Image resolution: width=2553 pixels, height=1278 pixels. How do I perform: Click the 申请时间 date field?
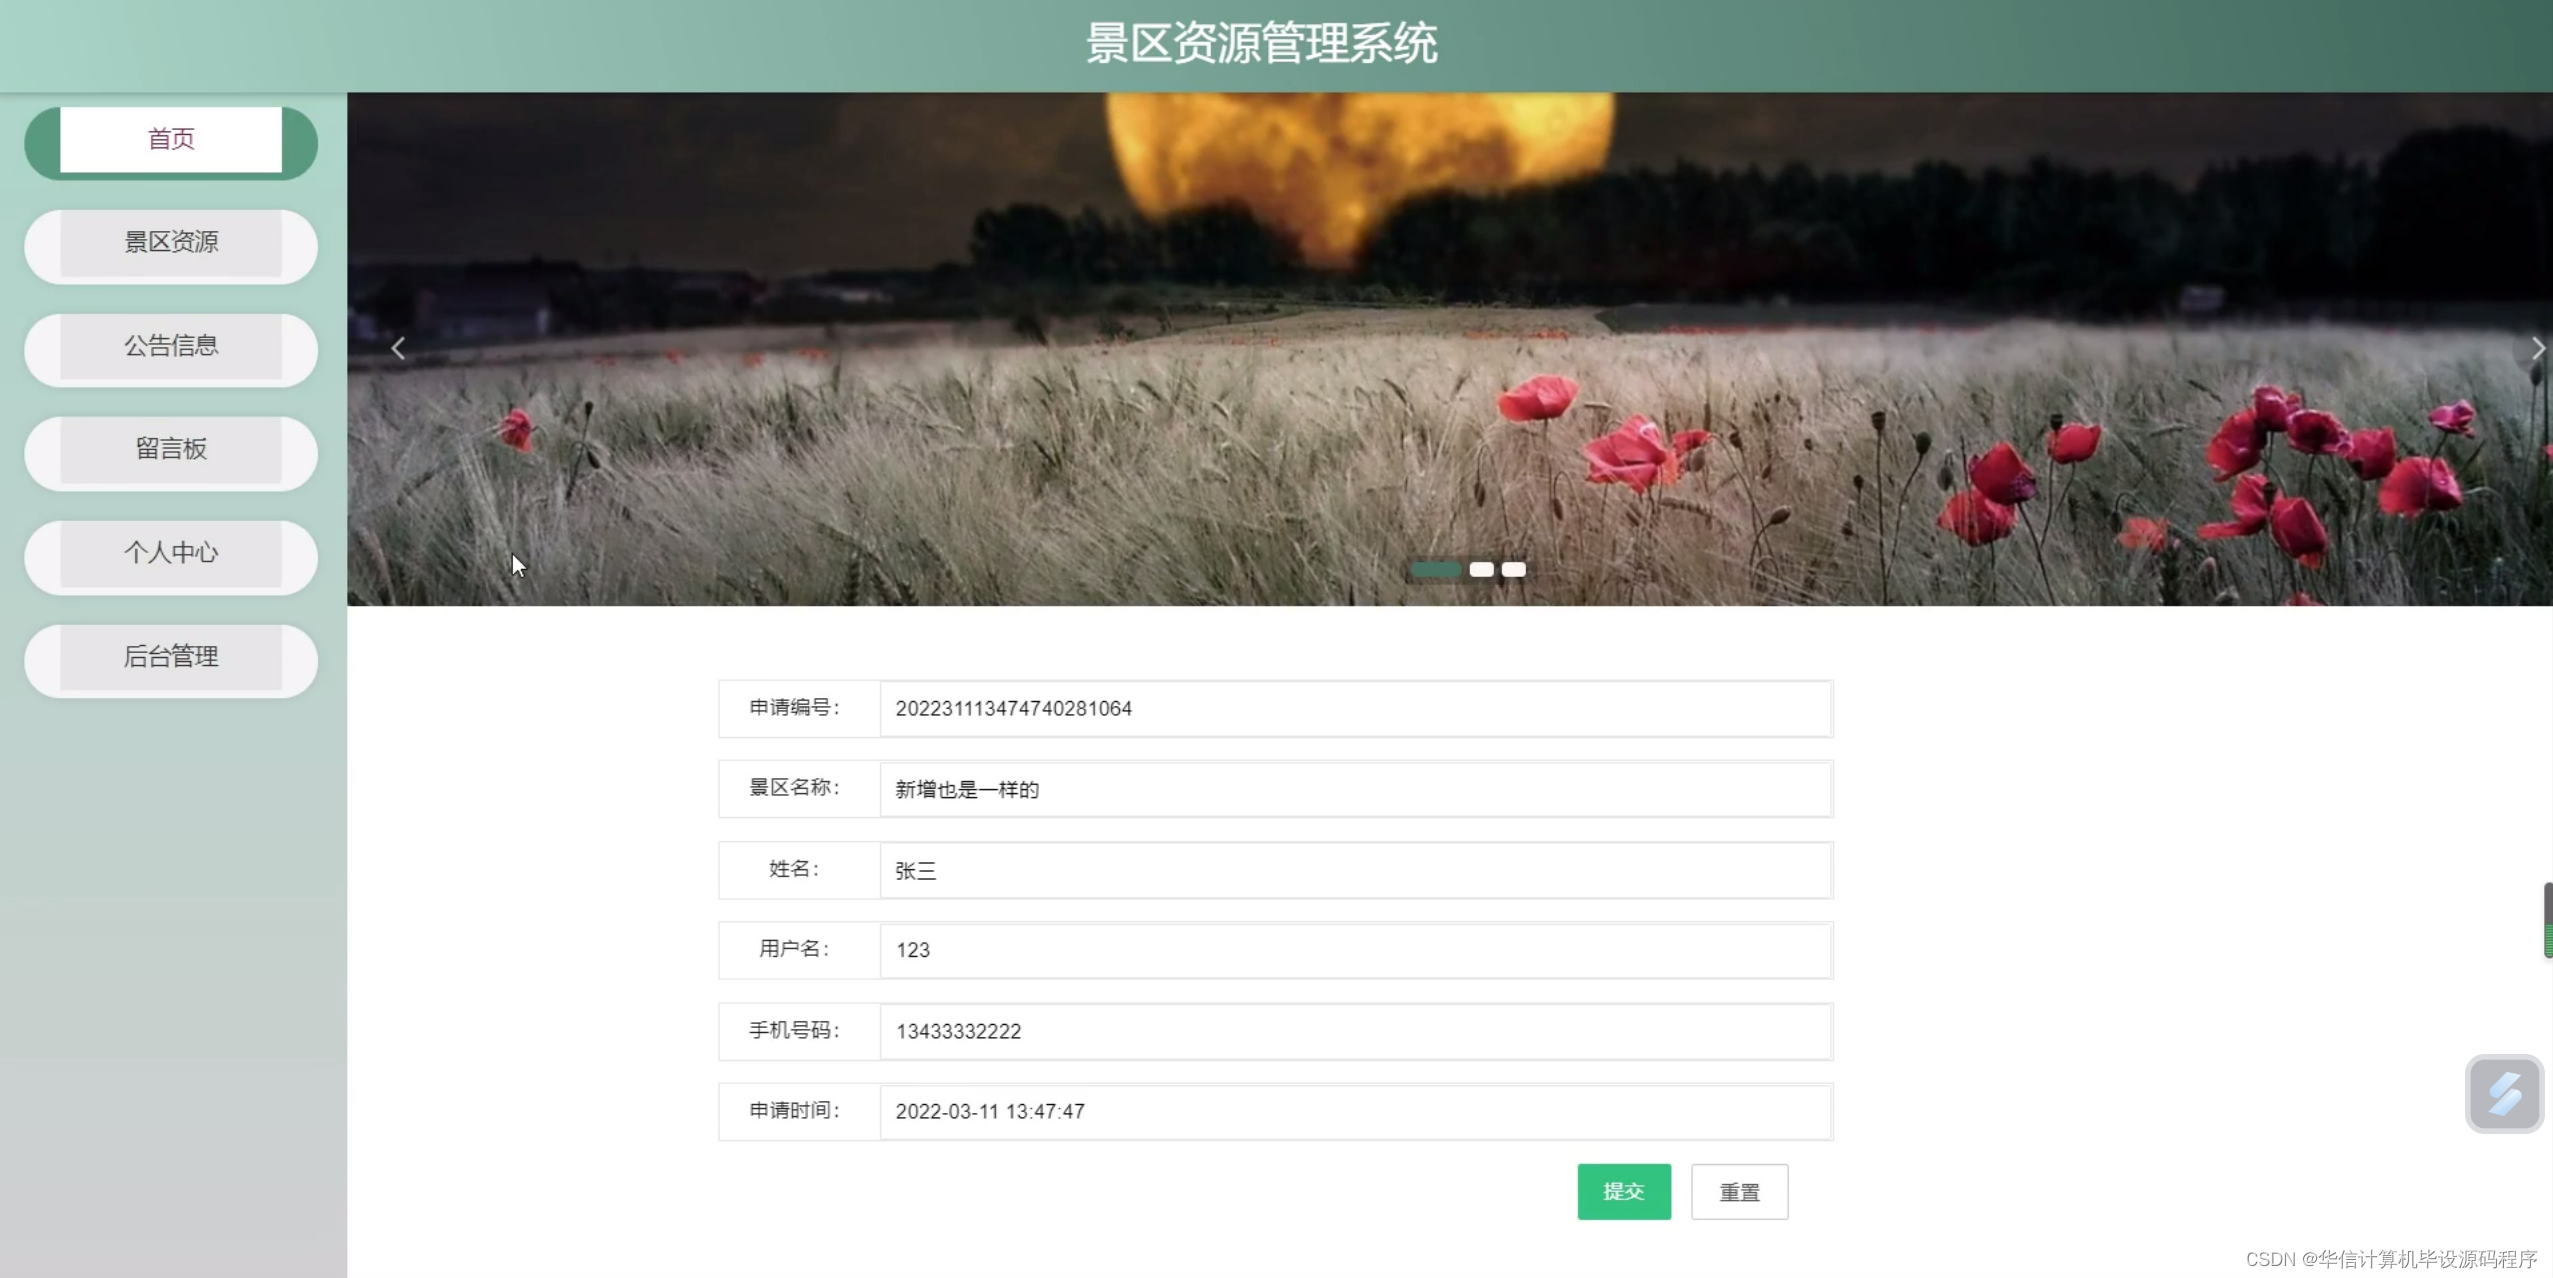coord(1354,1112)
